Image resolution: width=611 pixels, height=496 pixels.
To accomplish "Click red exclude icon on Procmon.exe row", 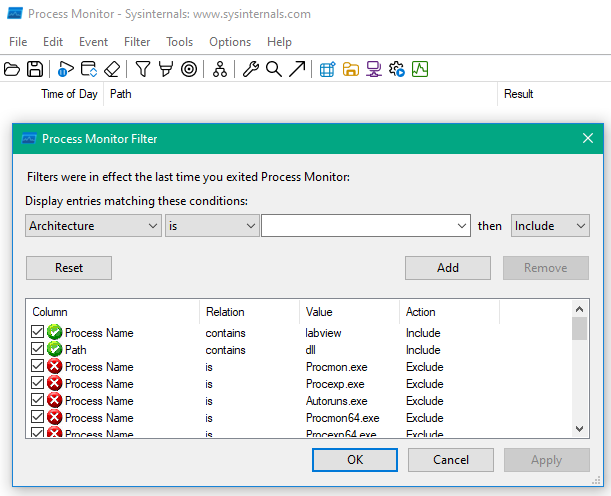I will [55, 366].
